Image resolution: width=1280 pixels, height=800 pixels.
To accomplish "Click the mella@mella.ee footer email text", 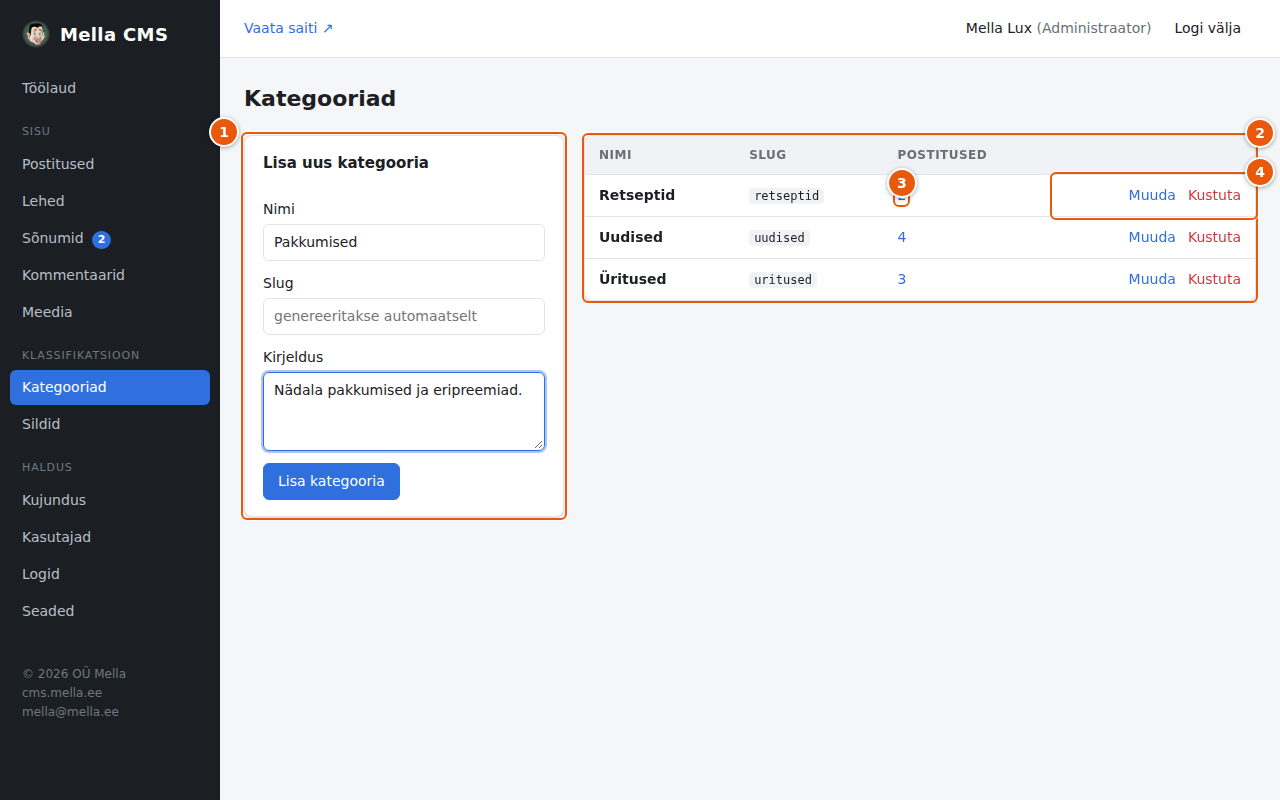I will [70, 712].
